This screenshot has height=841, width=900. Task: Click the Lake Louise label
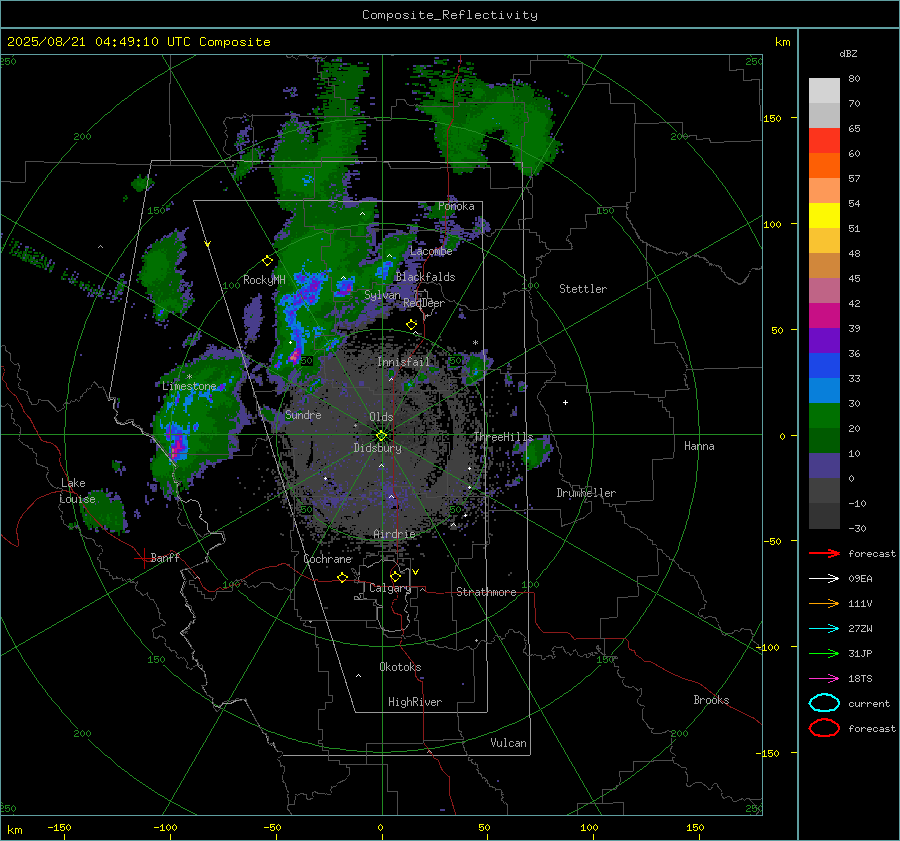coord(77,491)
